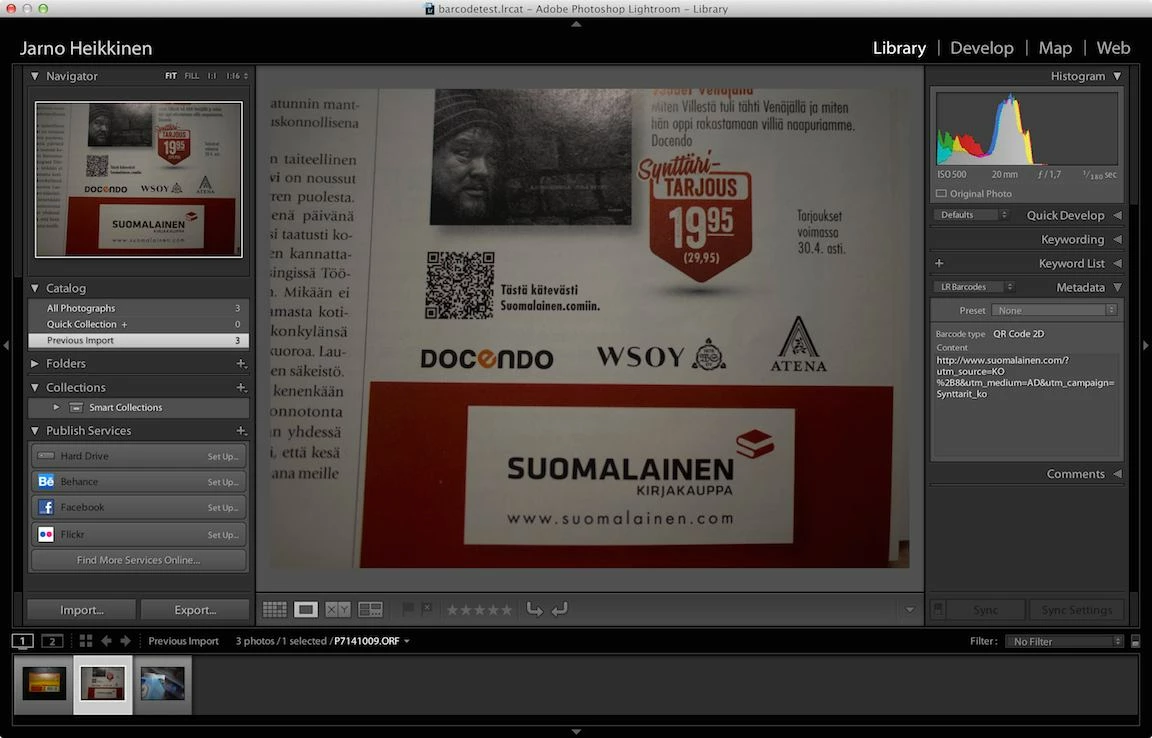
Task: Click Find More Services Online
Action: [x=138, y=560]
